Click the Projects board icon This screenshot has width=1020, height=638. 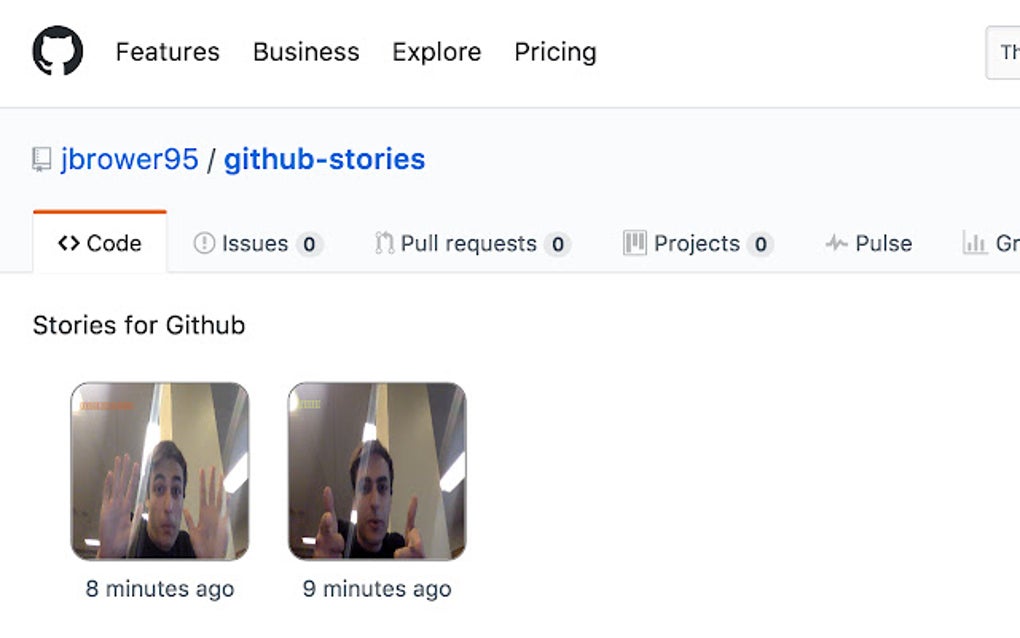click(635, 243)
